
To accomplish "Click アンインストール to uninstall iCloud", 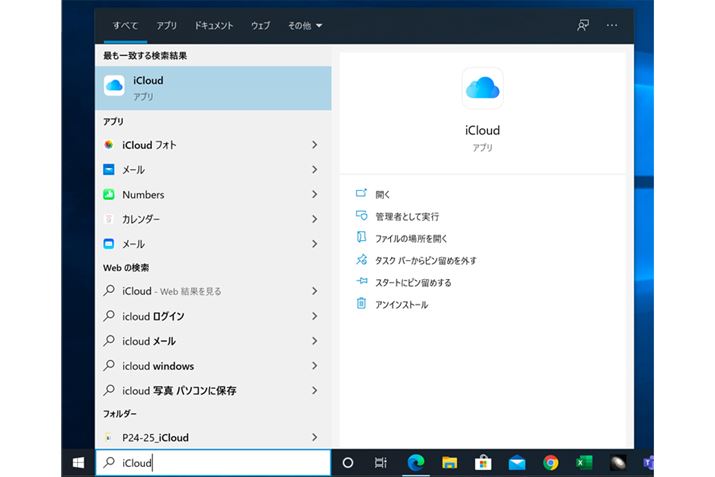I will pos(401,304).
